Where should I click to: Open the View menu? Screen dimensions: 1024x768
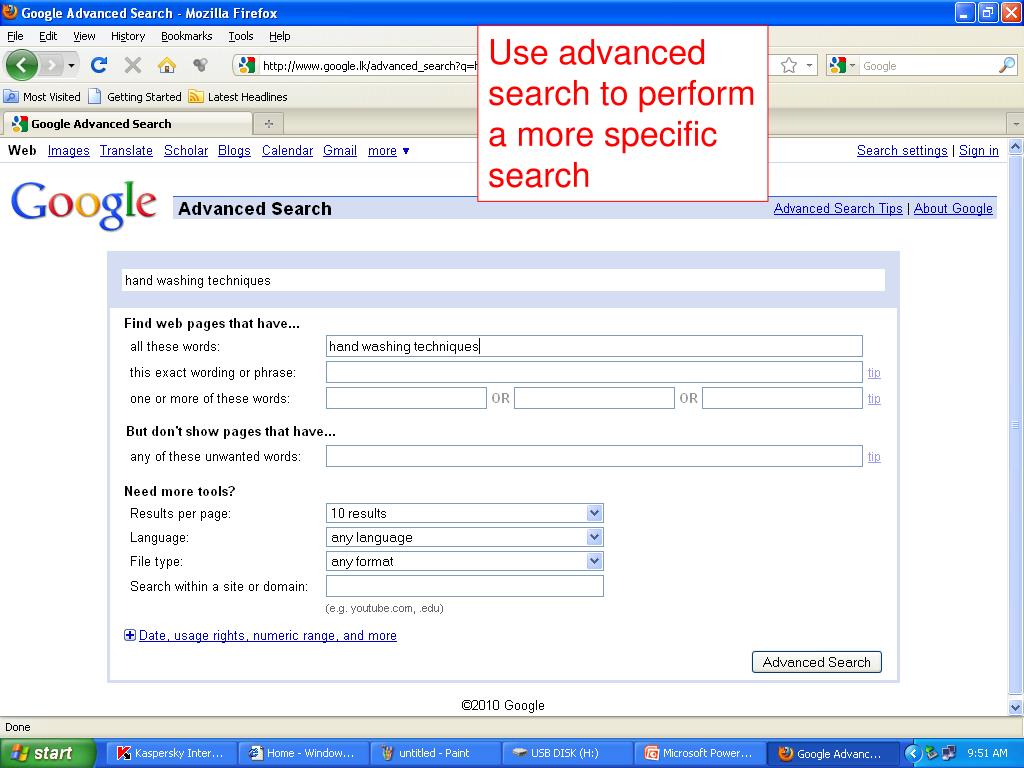click(x=84, y=36)
